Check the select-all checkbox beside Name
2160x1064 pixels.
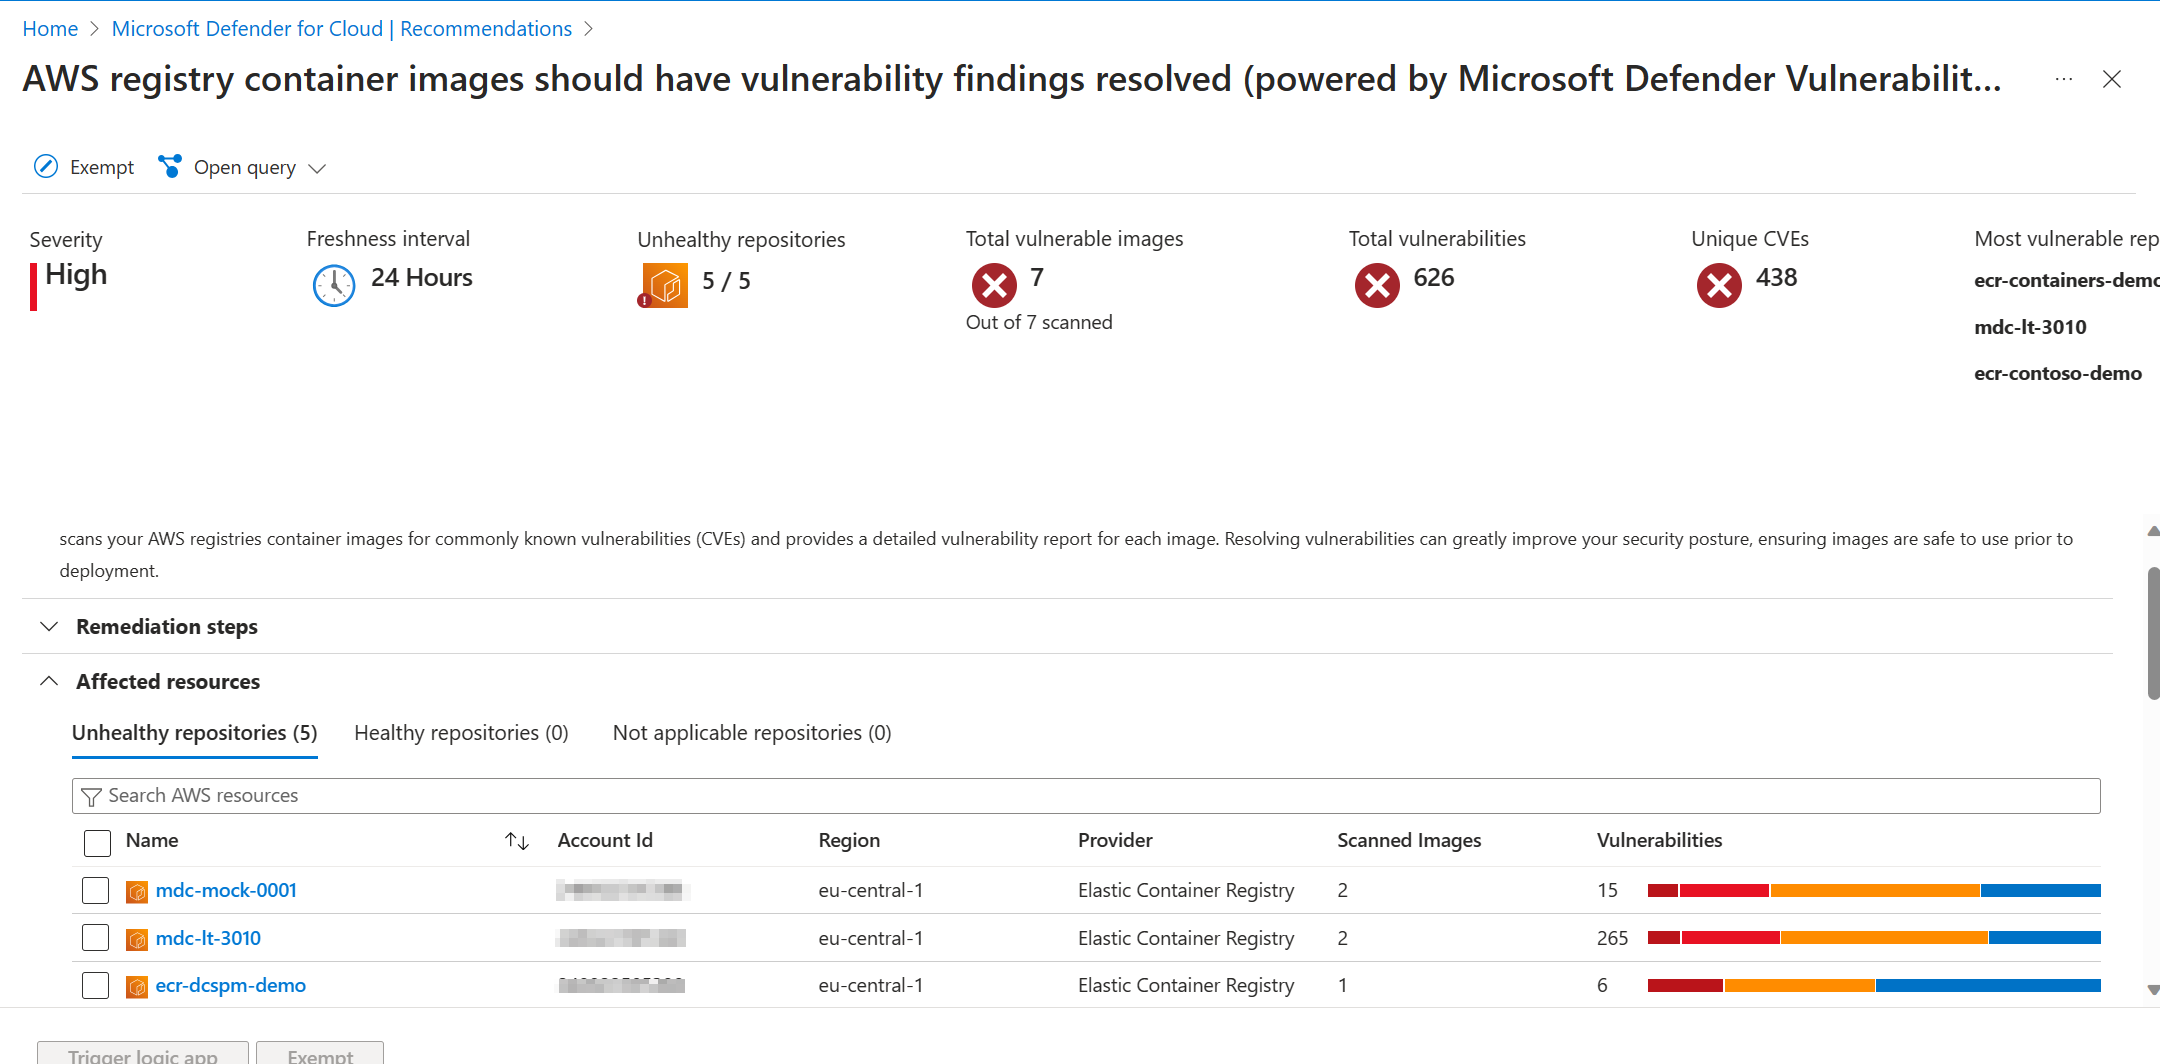(98, 842)
